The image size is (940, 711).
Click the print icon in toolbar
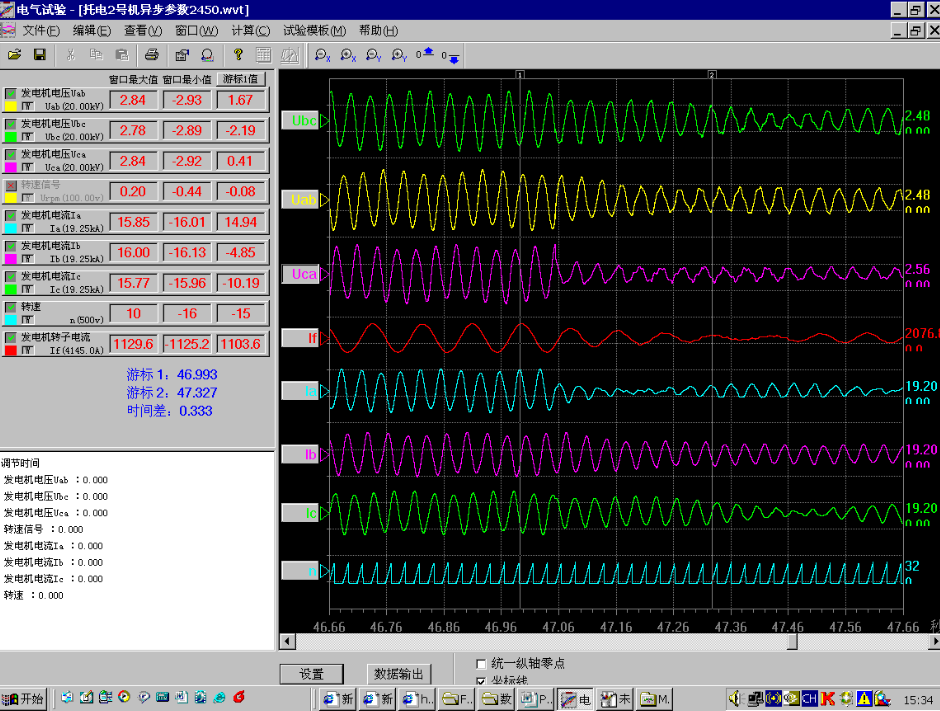pos(152,54)
